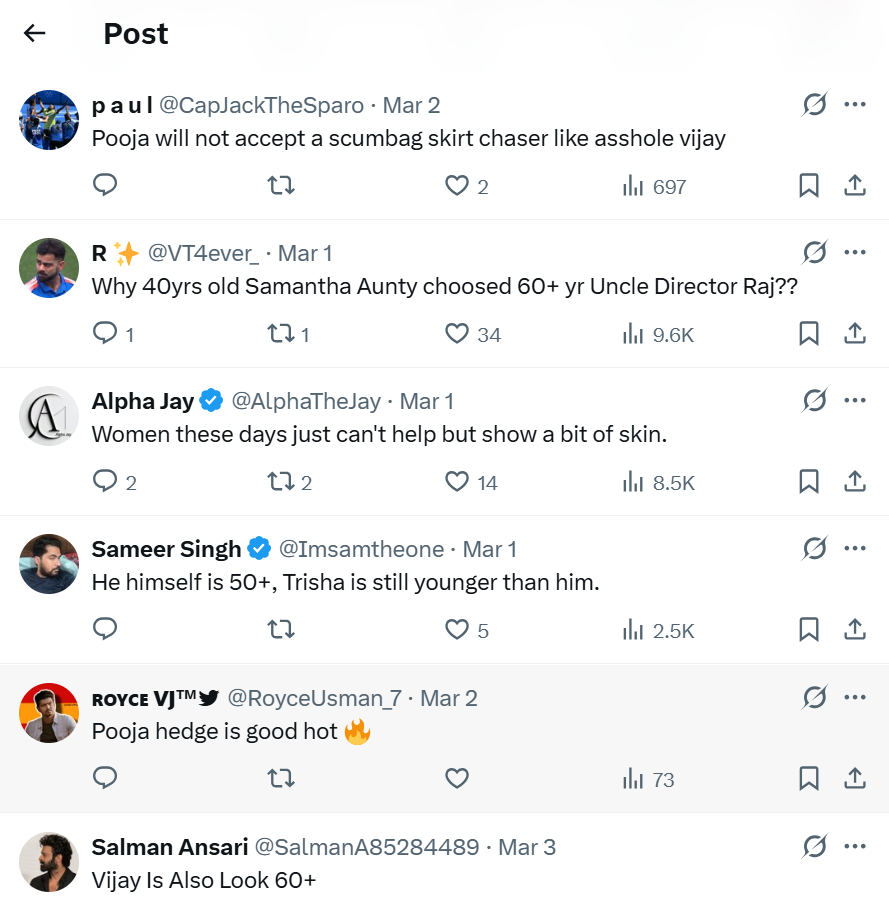The height and width of the screenshot is (898, 889).
Task: Share Sameer Singh's post
Action: [855, 630]
